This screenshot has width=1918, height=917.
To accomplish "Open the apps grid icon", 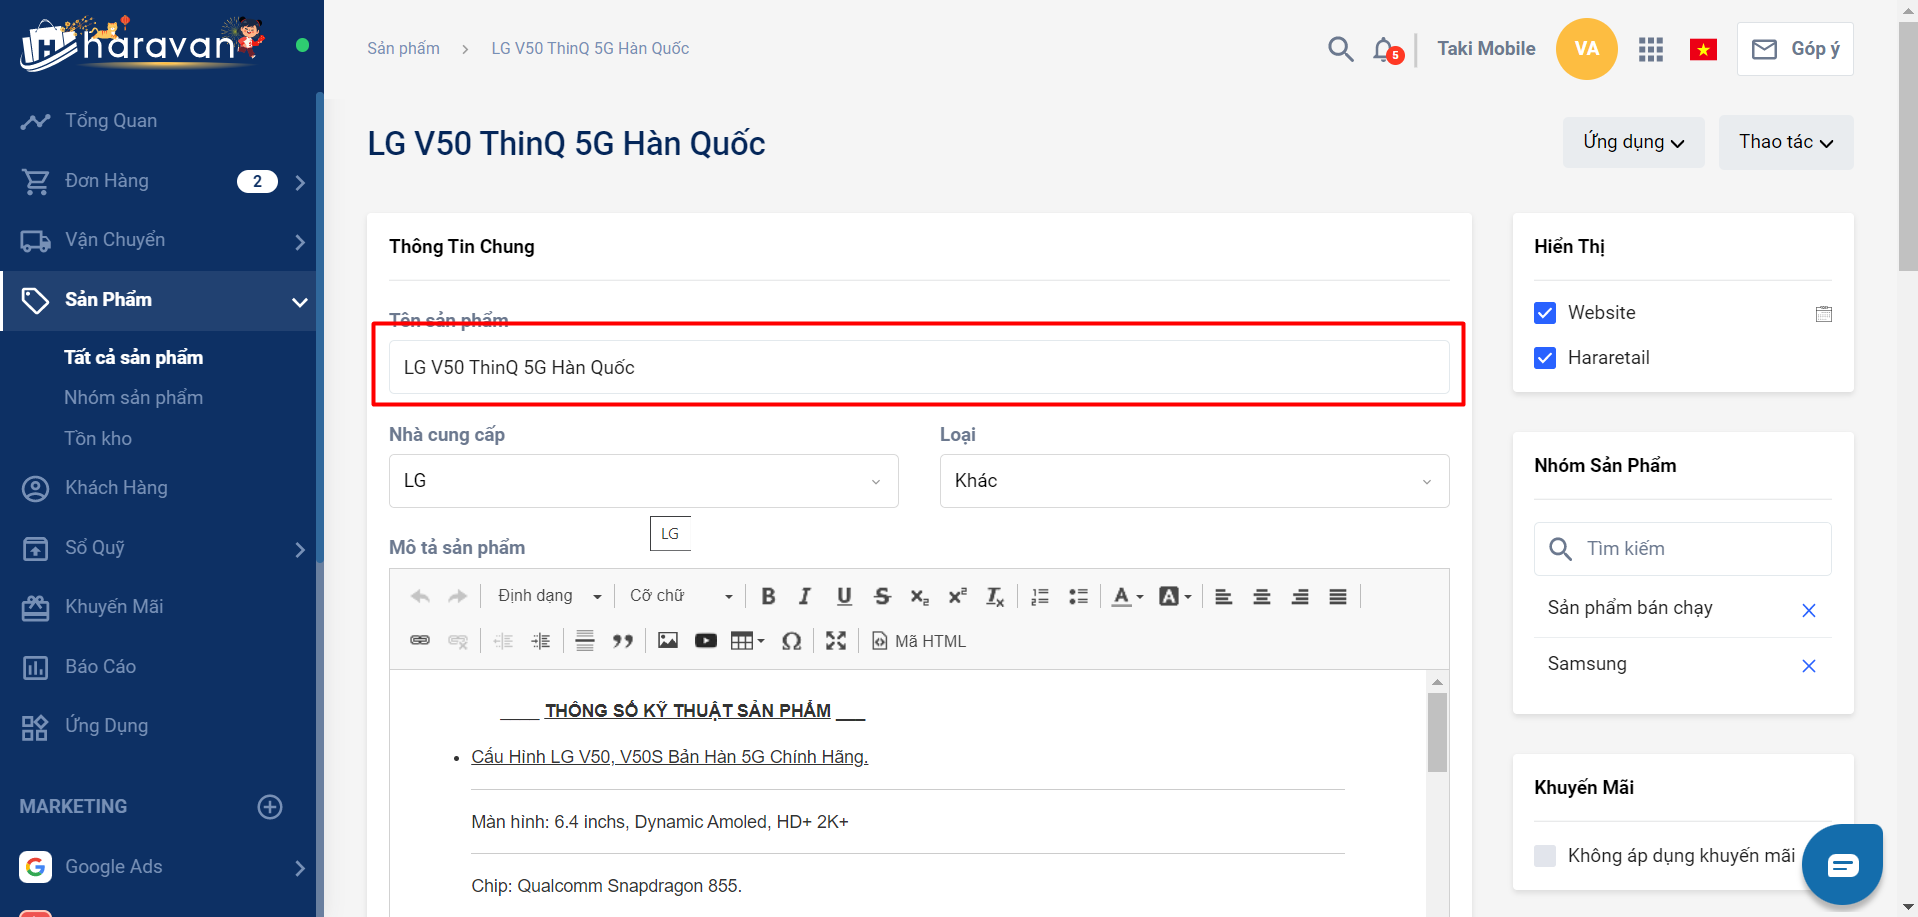I will tap(1650, 49).
